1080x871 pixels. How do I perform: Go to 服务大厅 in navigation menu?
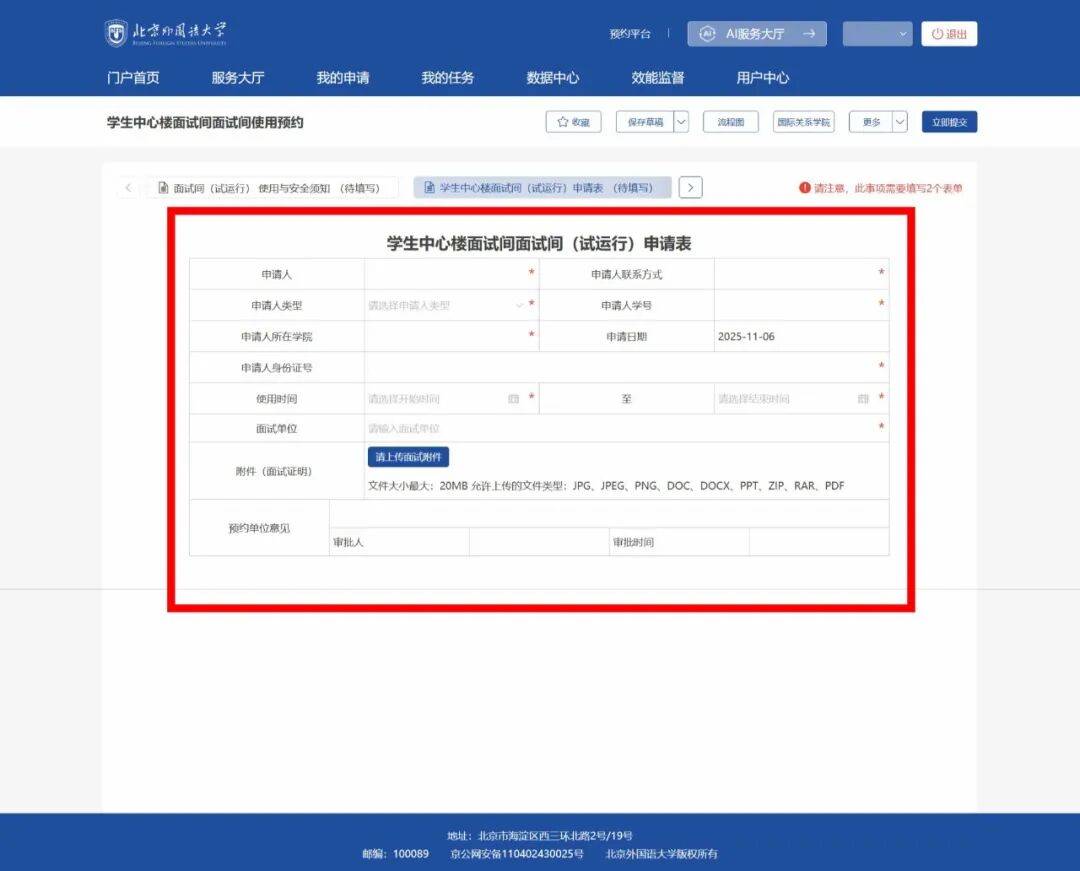click(x=238, y=78)
